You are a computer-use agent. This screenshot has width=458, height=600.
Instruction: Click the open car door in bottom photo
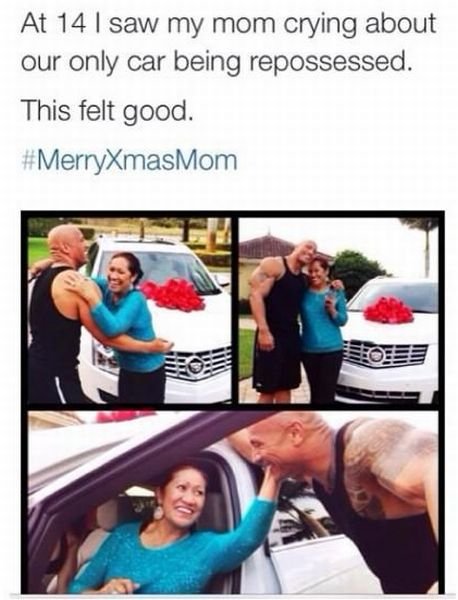pos(314,562)
